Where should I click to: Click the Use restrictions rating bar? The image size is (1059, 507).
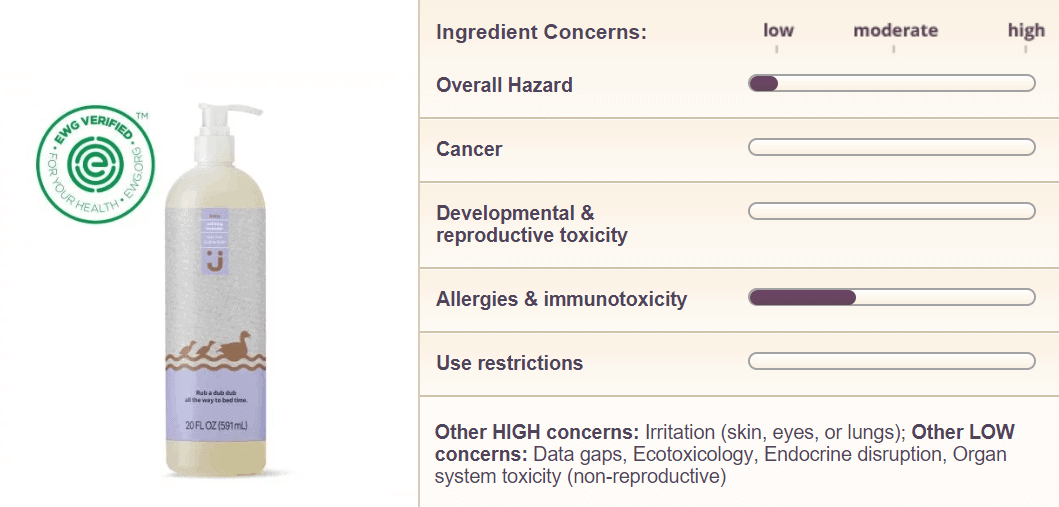tap(892, 361)
